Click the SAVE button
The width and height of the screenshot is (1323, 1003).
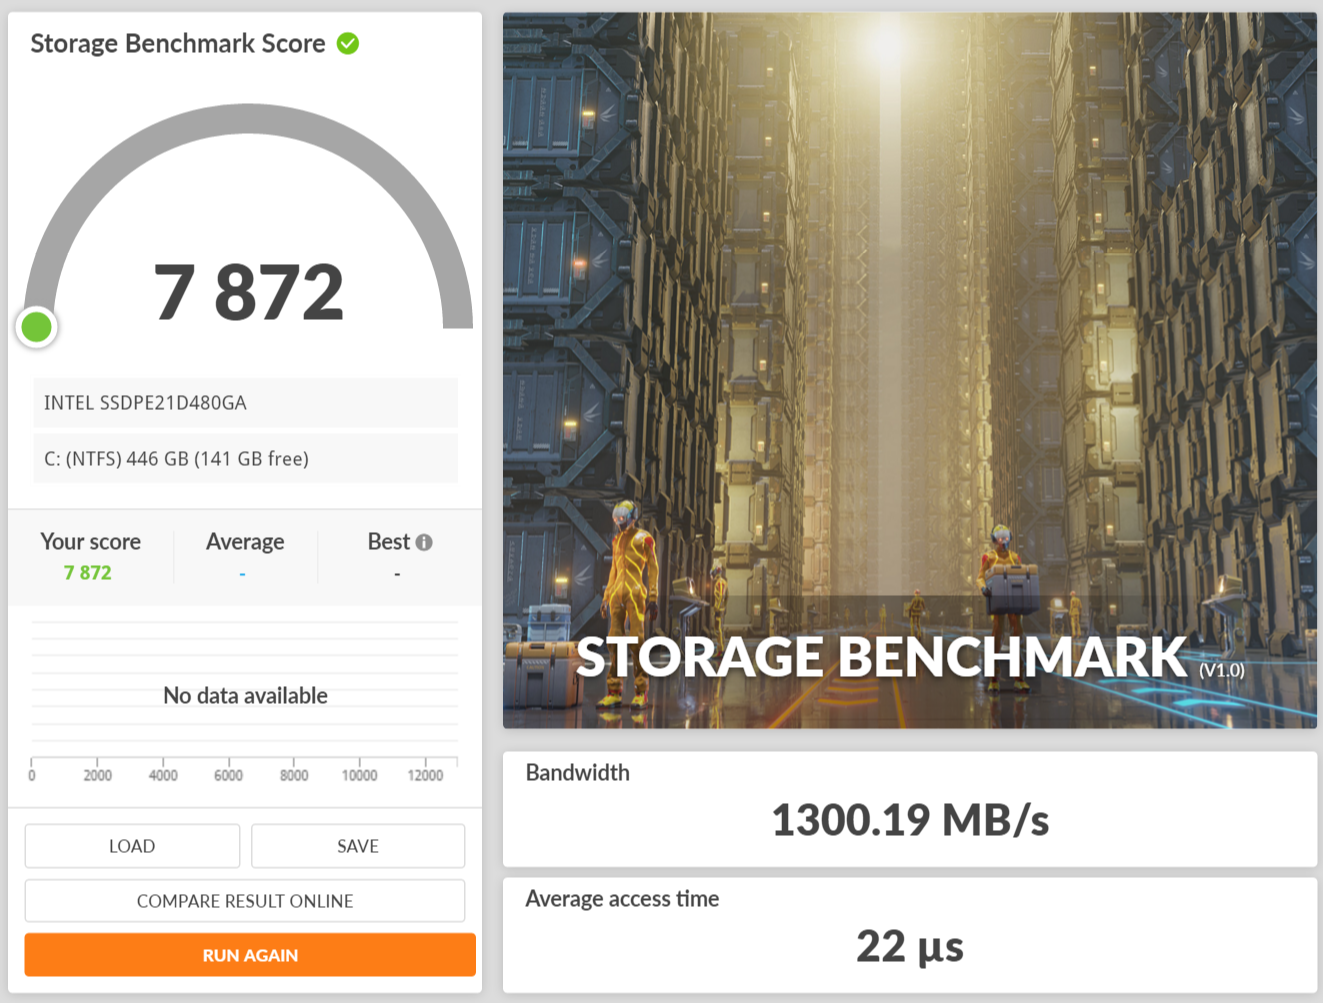358,846
